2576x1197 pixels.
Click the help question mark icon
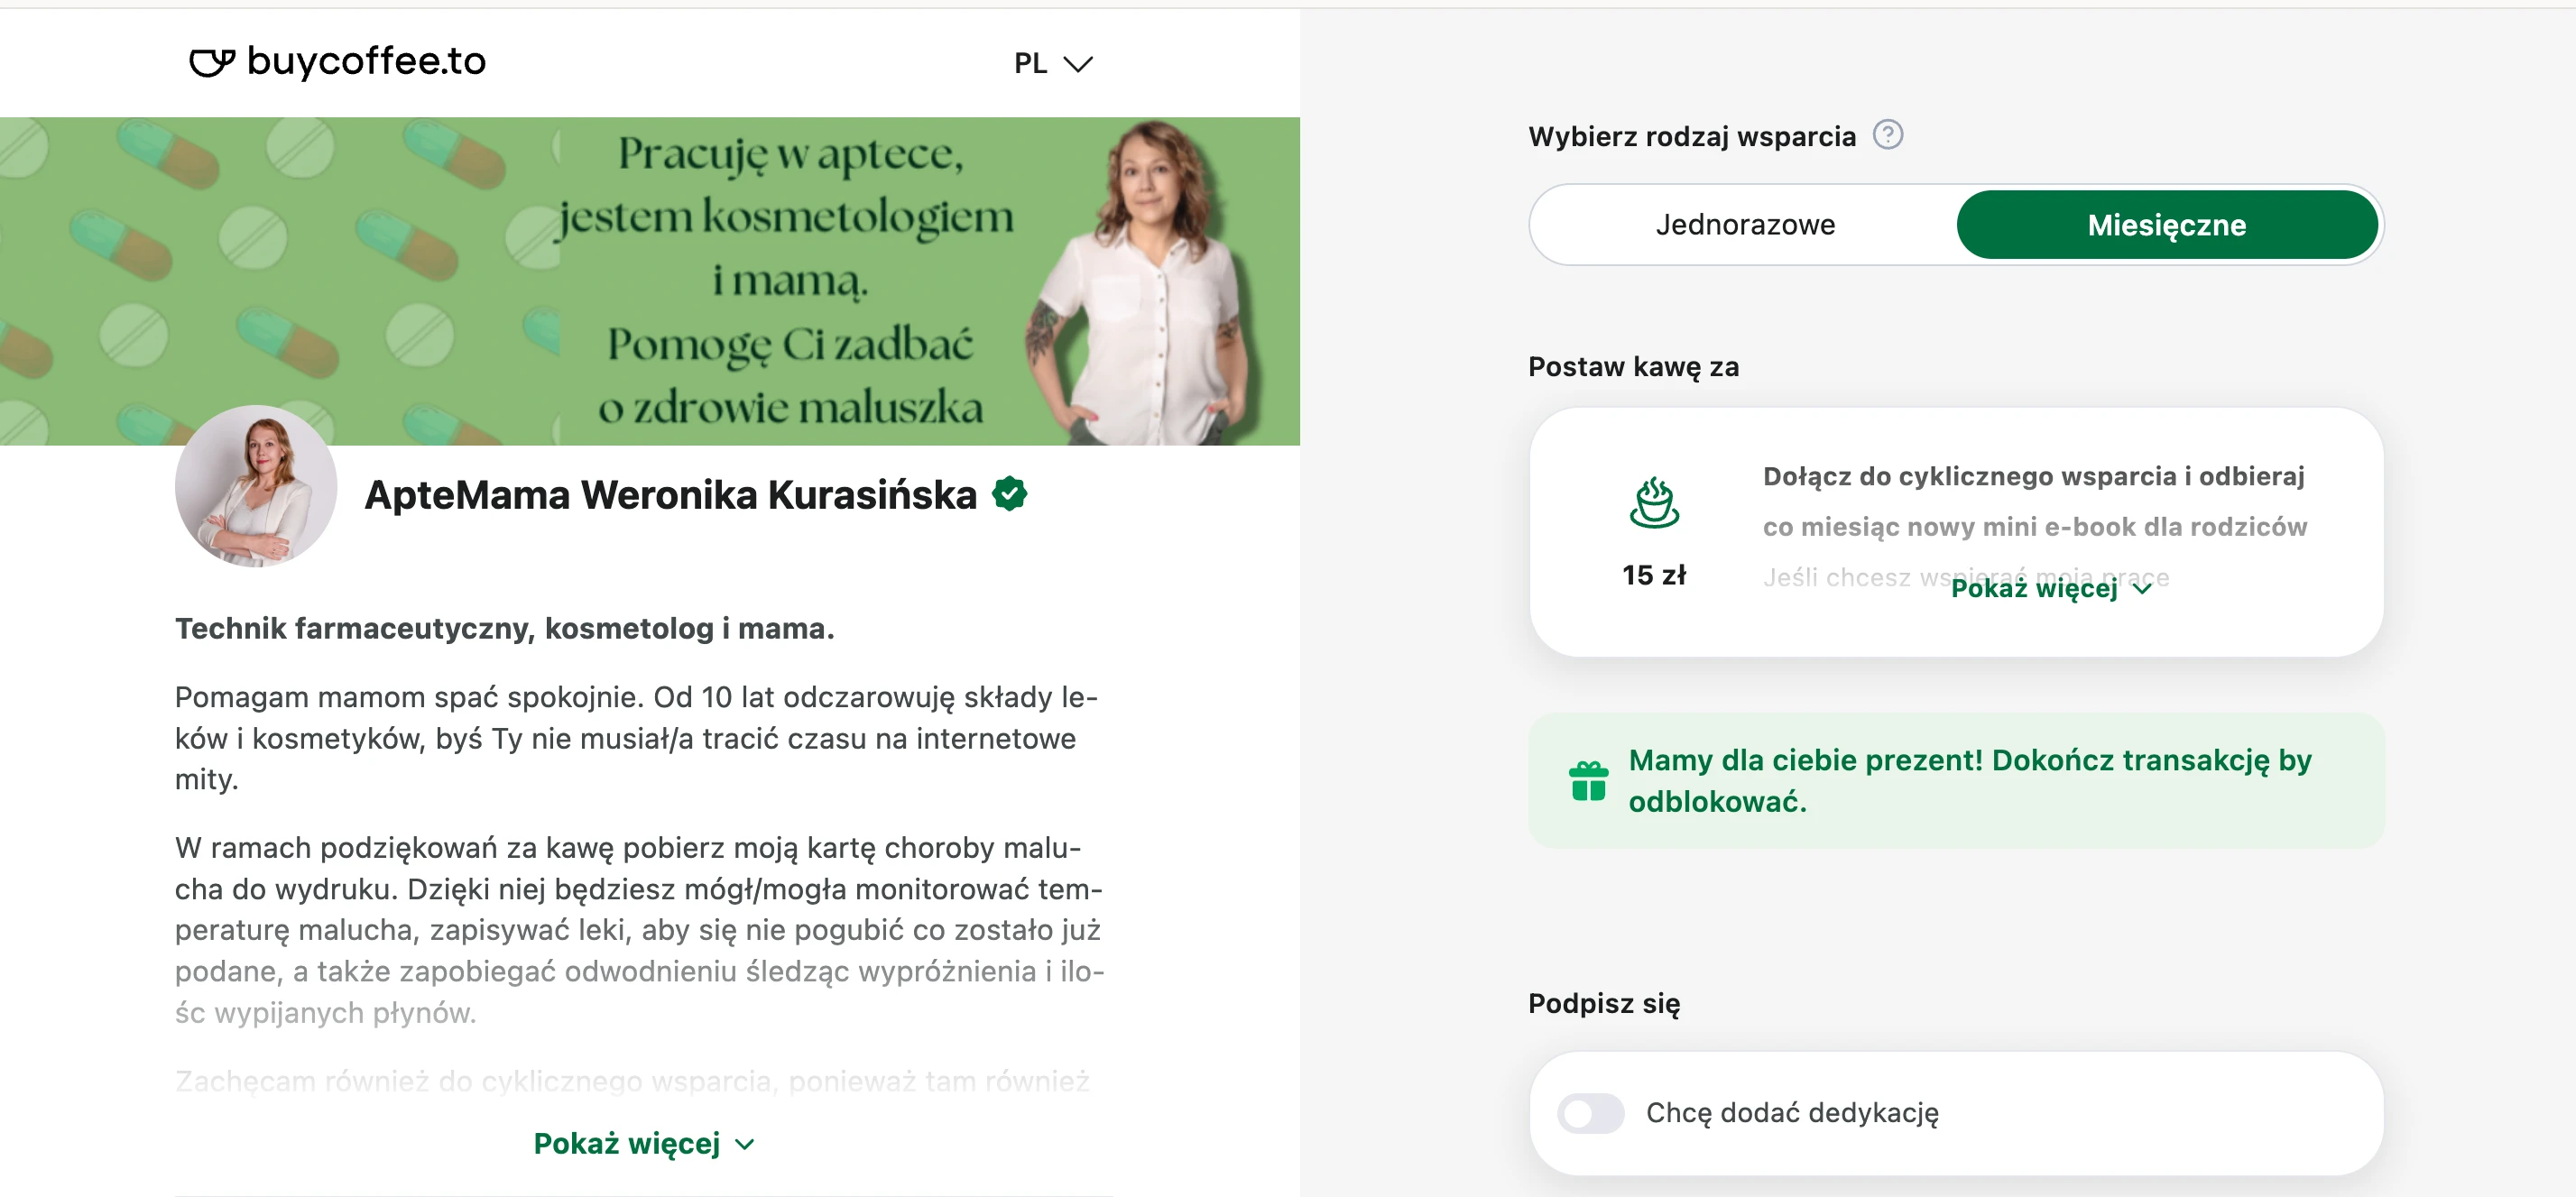1887,134
